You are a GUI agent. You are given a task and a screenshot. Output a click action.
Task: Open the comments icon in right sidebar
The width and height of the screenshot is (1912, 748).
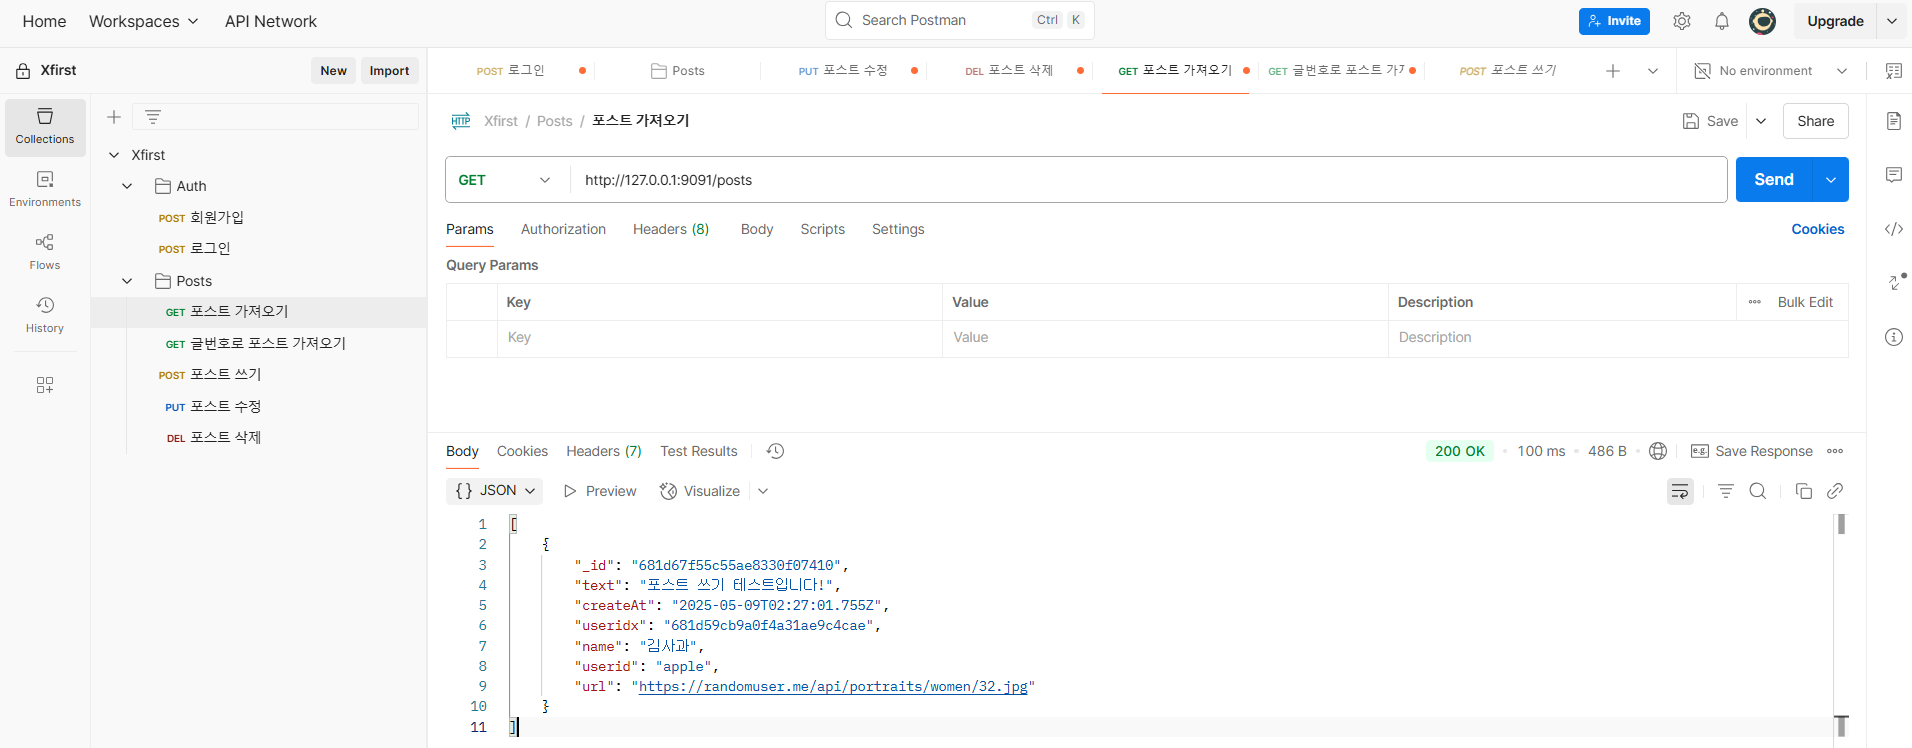pyautogui.click(x=1894, y=175)
